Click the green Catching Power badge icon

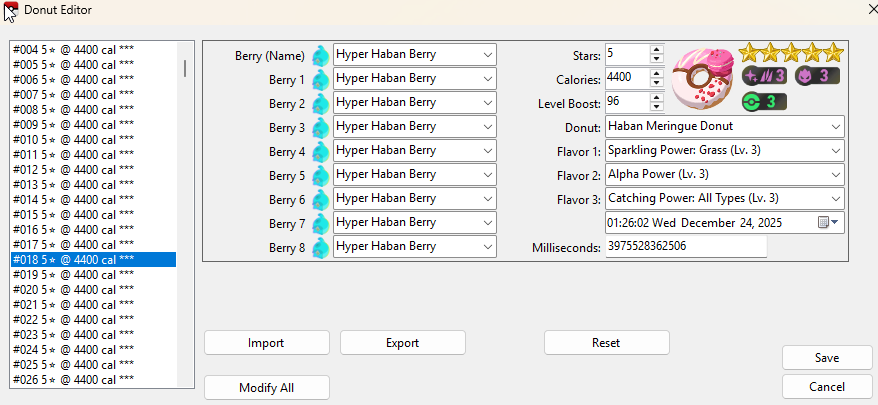click(x=764, y=101)
